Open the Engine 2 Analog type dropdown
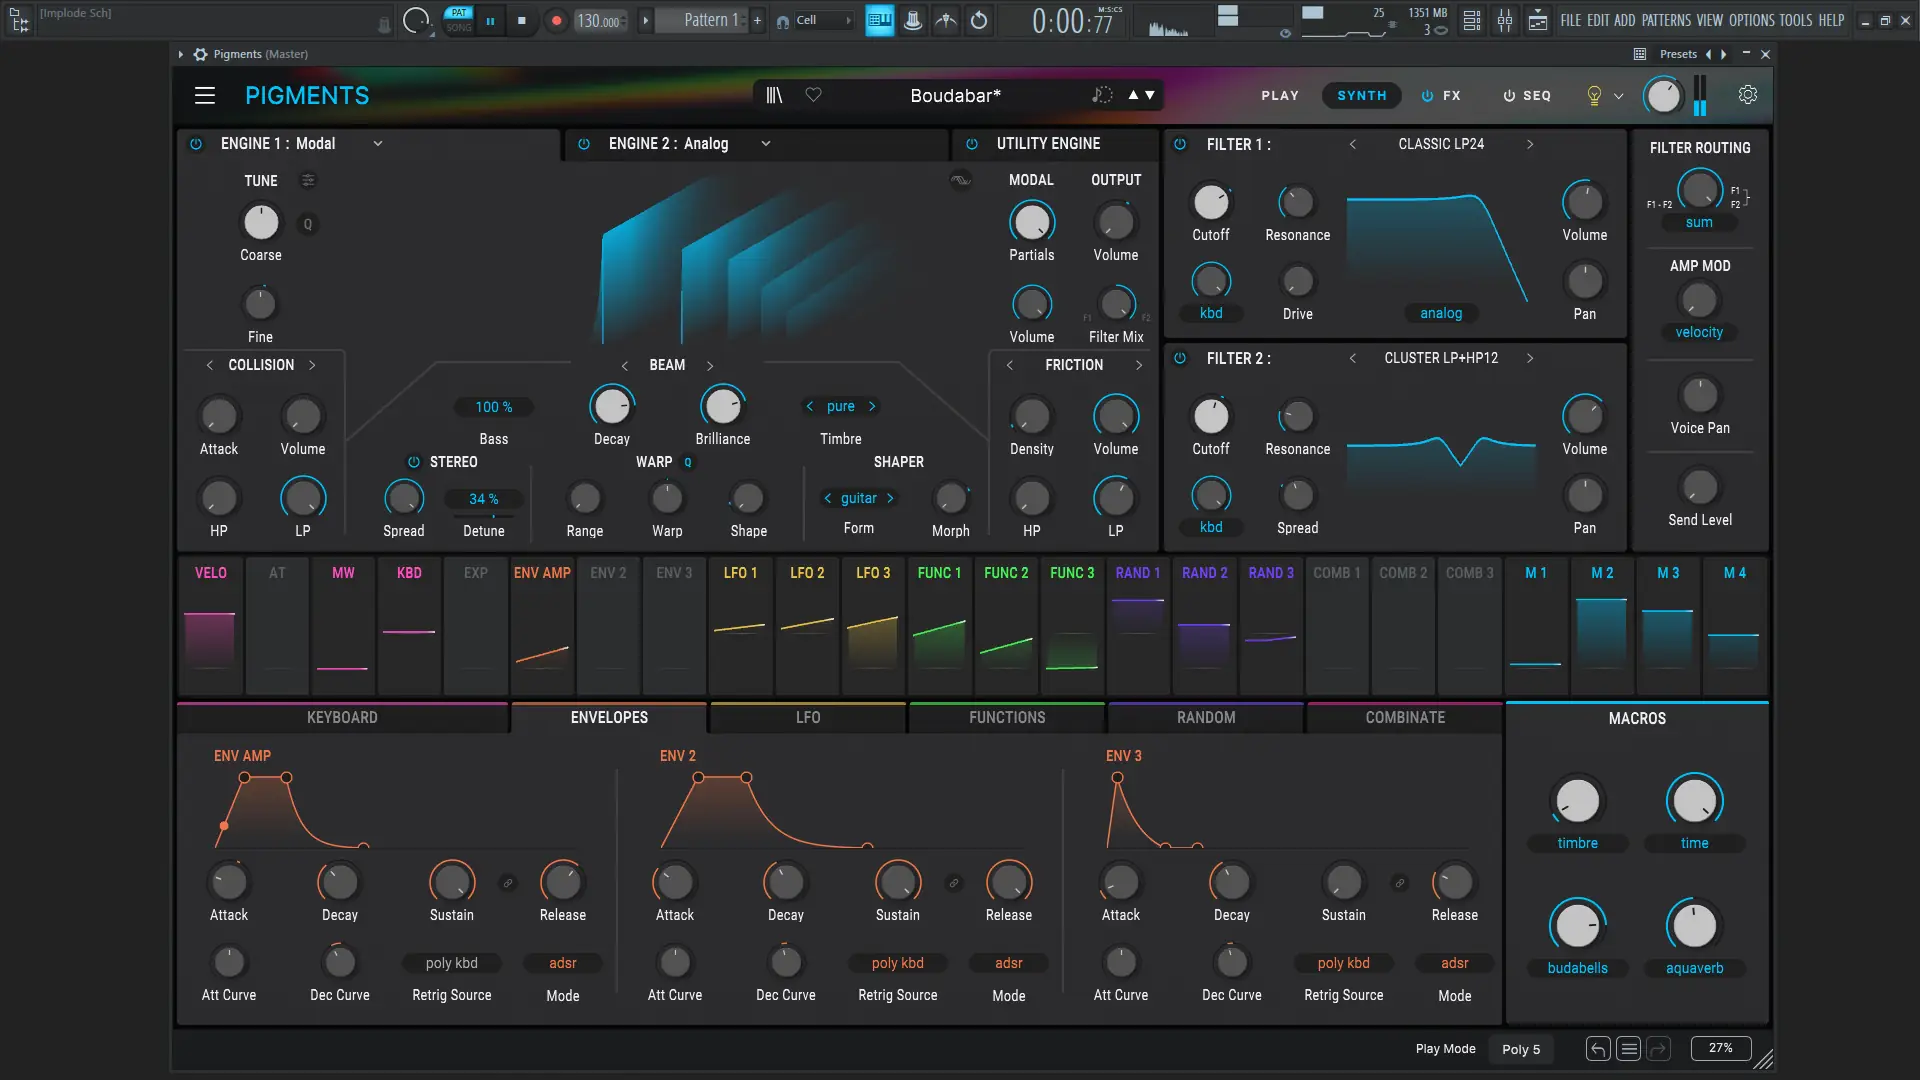 [766, 144]
